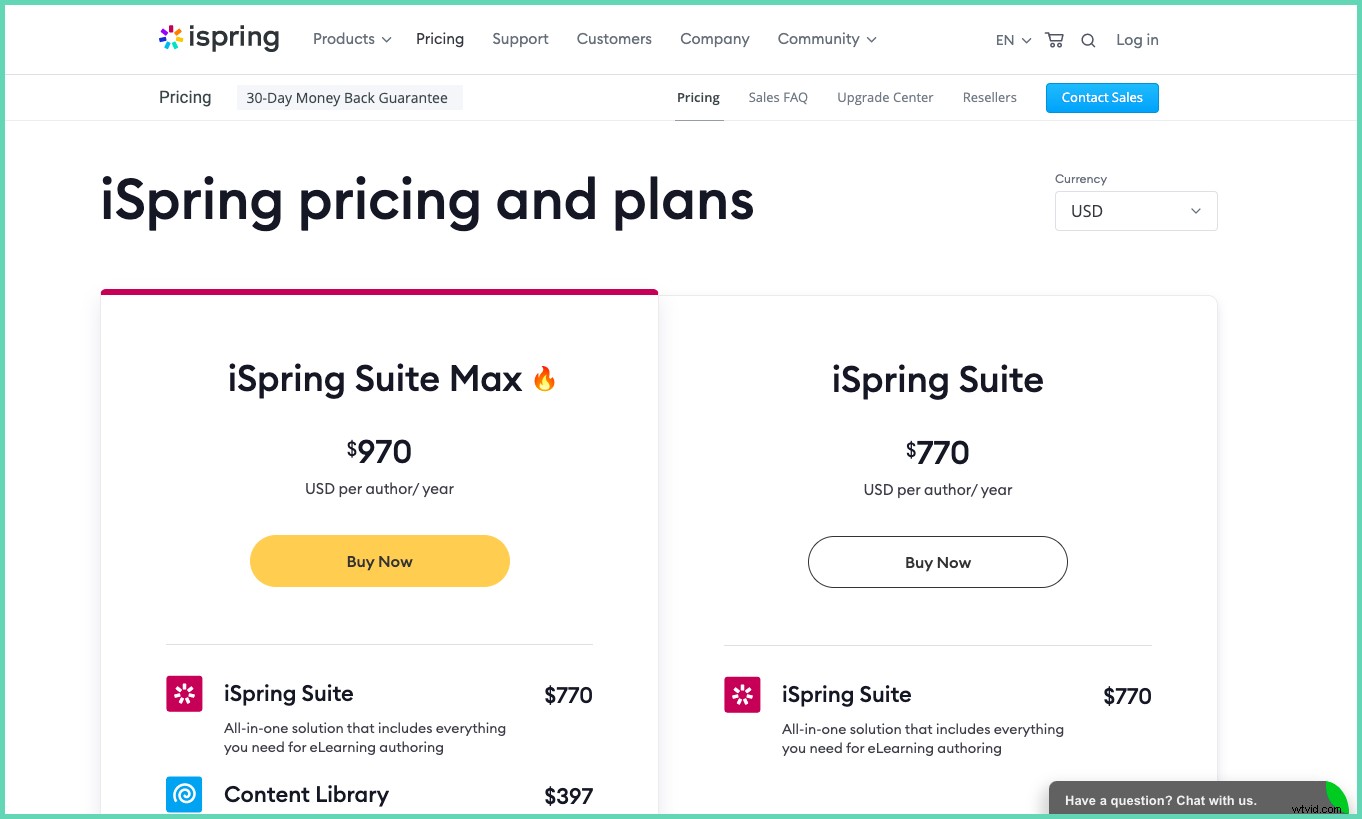Click the search magnifier icon
The height and width of the screenshot is (819, 1362).
(1088, 41)
